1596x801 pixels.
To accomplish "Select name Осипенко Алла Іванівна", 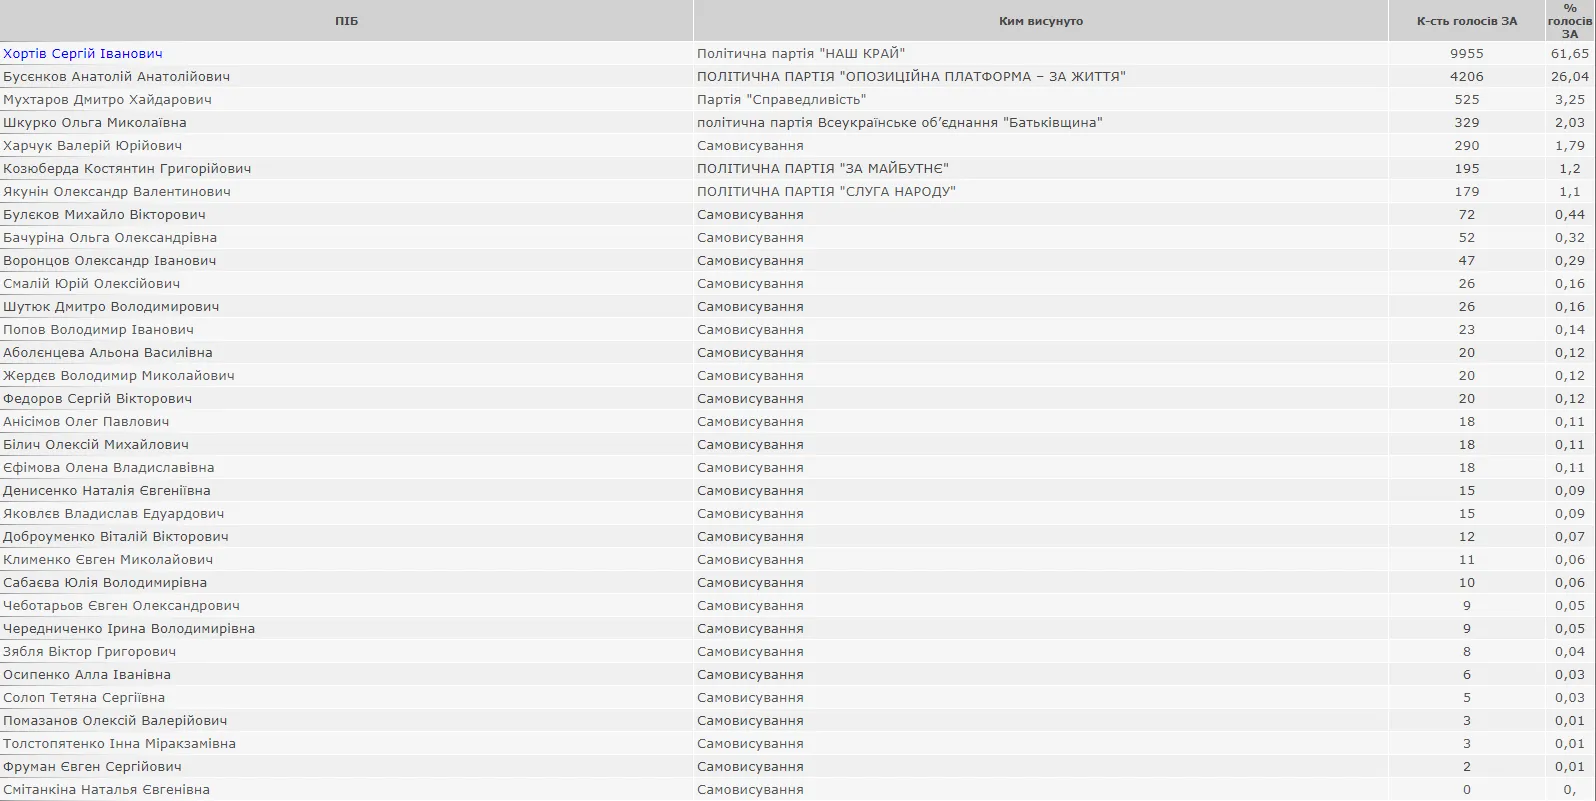I will pos(87,675).
